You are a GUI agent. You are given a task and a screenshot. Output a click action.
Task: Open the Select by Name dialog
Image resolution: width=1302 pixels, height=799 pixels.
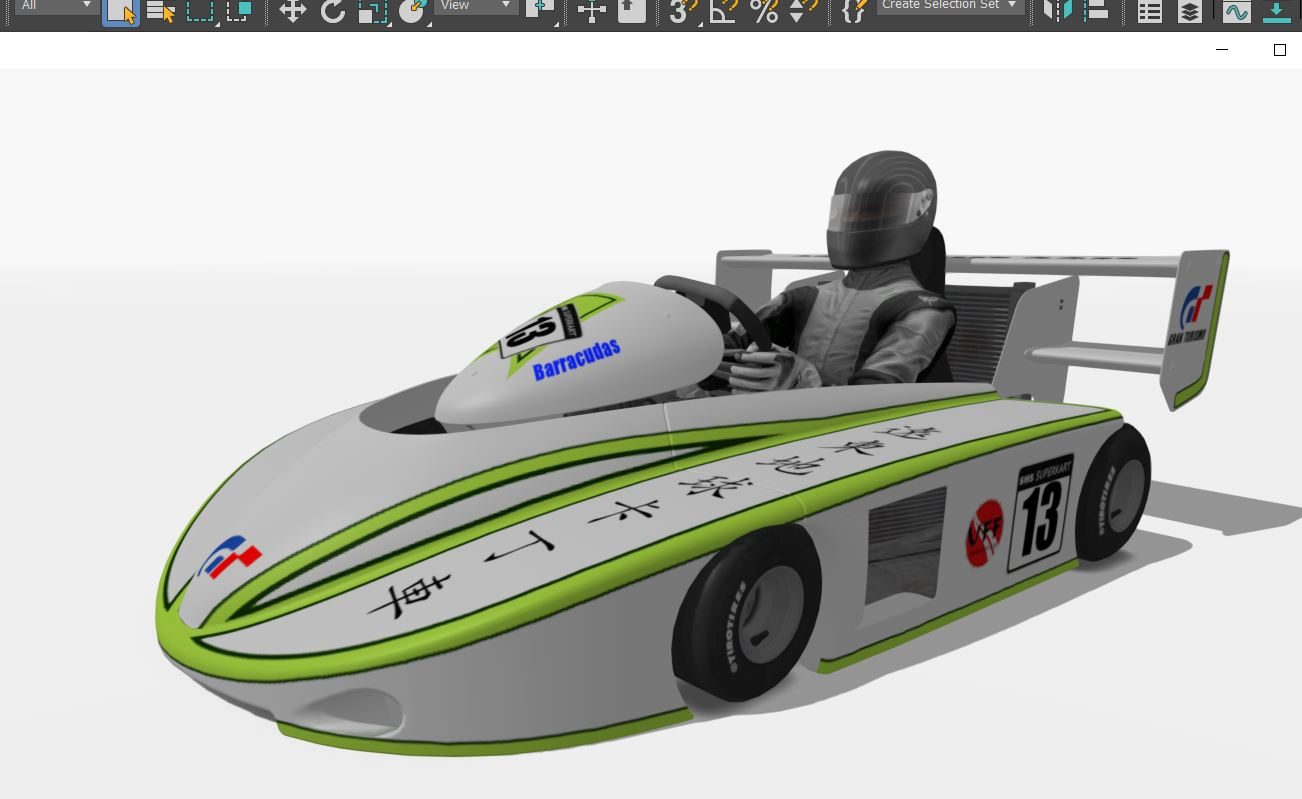click(160, 11)
